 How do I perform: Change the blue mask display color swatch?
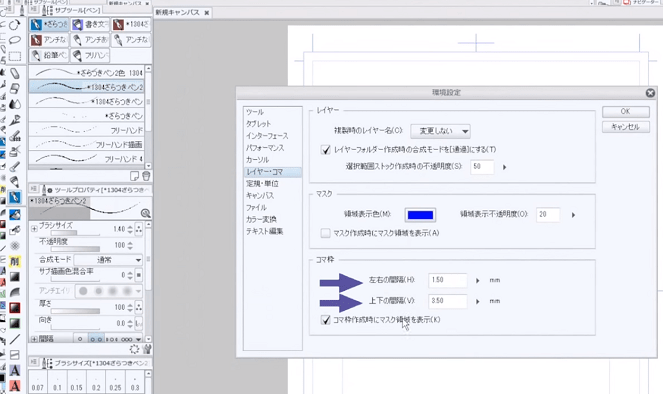tap(420, 215)
